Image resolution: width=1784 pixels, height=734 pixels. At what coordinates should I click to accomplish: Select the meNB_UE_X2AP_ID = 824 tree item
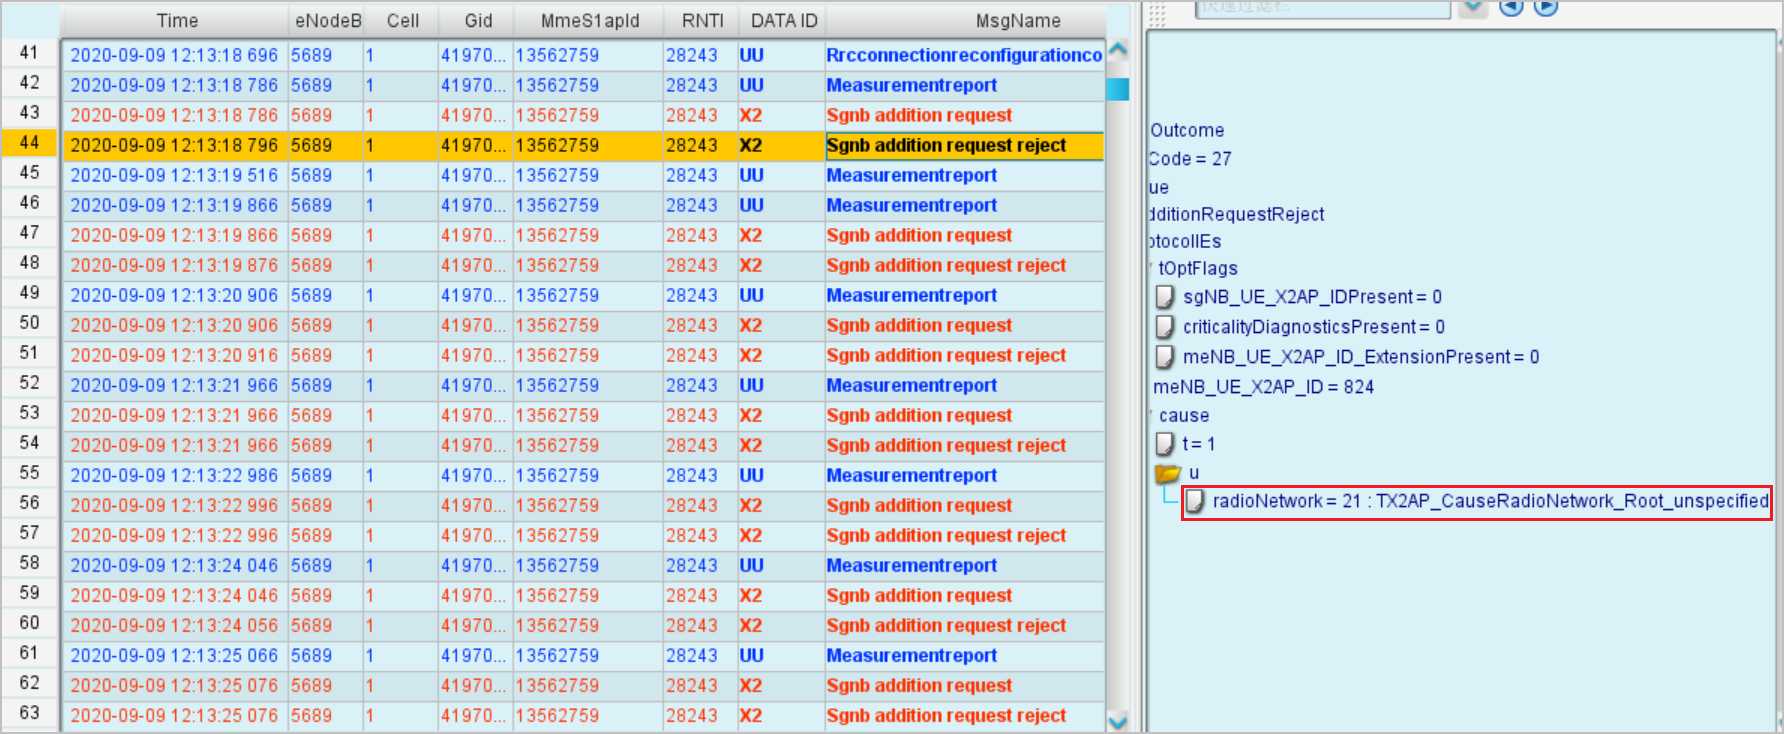pos(1263,387)
